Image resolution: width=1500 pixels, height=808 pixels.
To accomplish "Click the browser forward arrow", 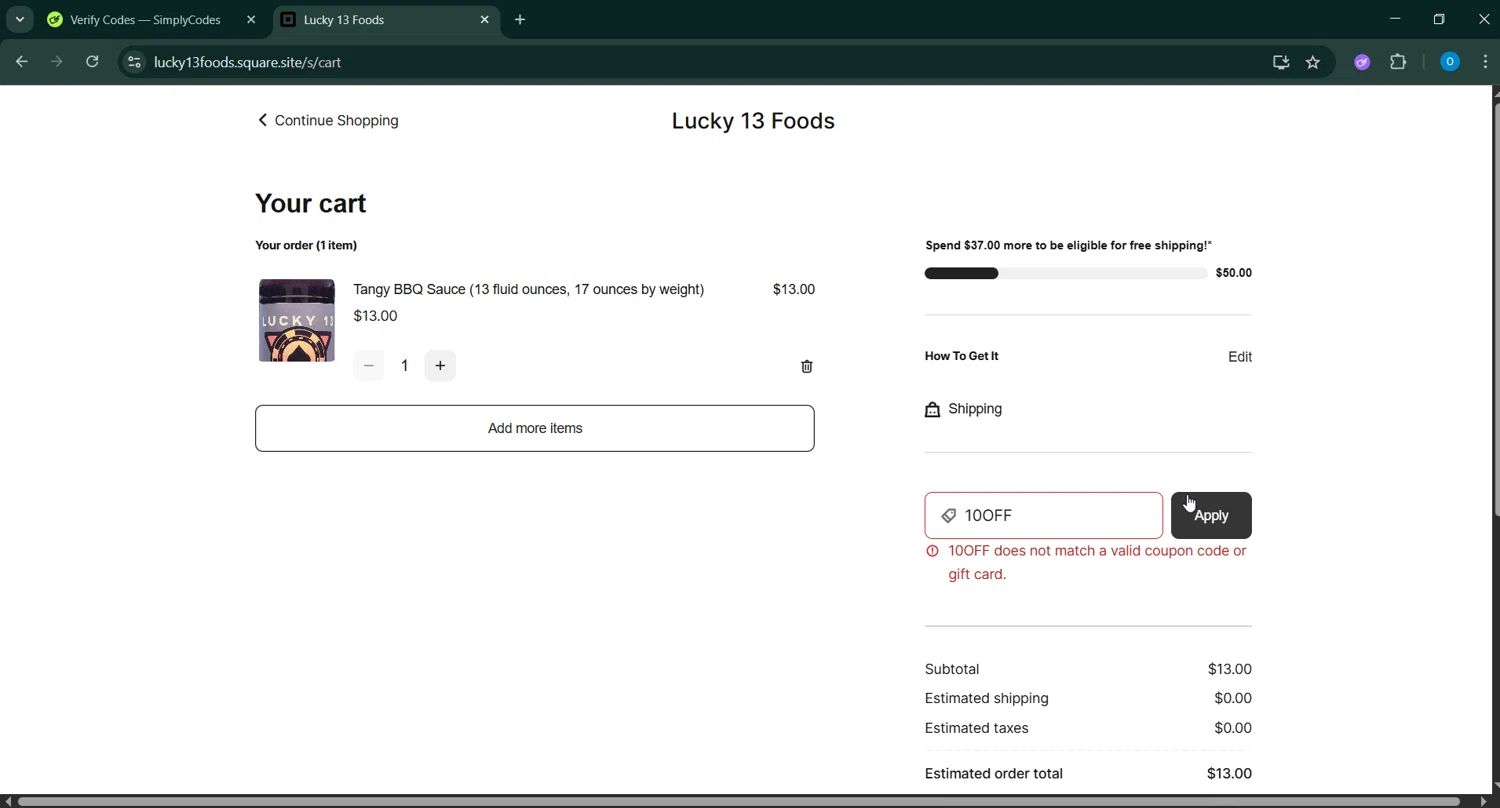I will coord(57,62).
